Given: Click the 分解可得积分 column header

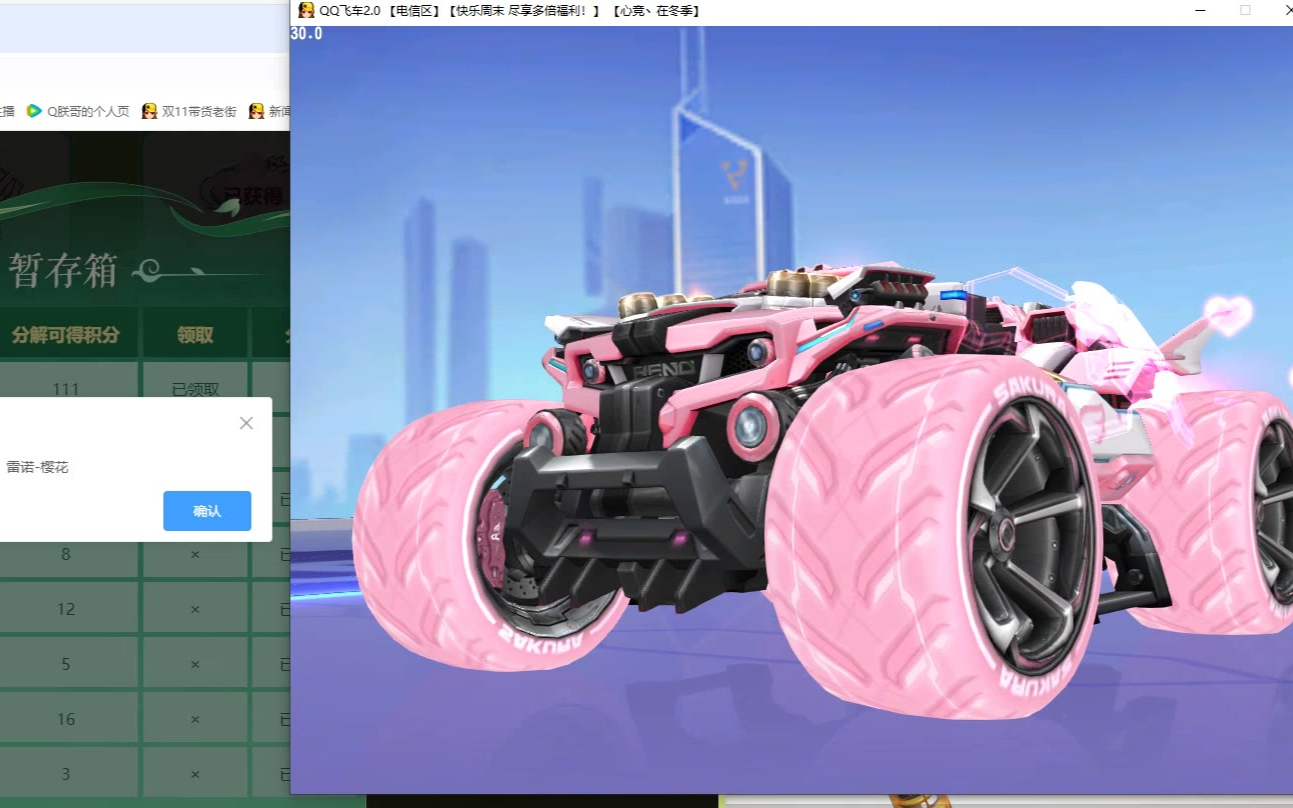Looking at the screenshot, I should tap(66, 335).
